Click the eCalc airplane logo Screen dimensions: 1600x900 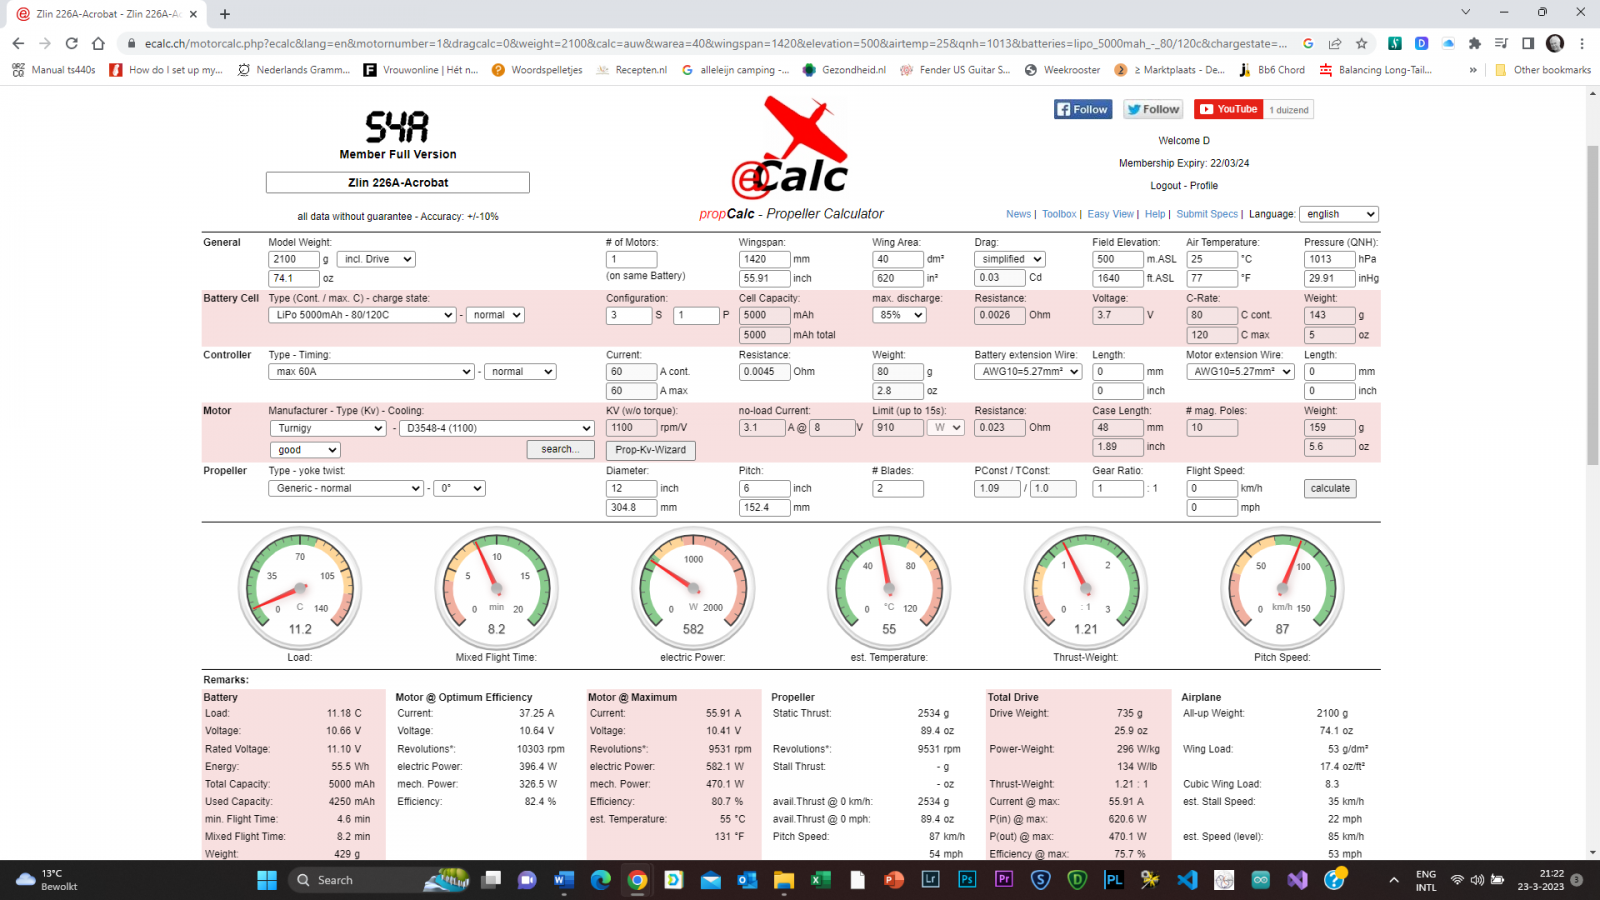tap(790, 148)
